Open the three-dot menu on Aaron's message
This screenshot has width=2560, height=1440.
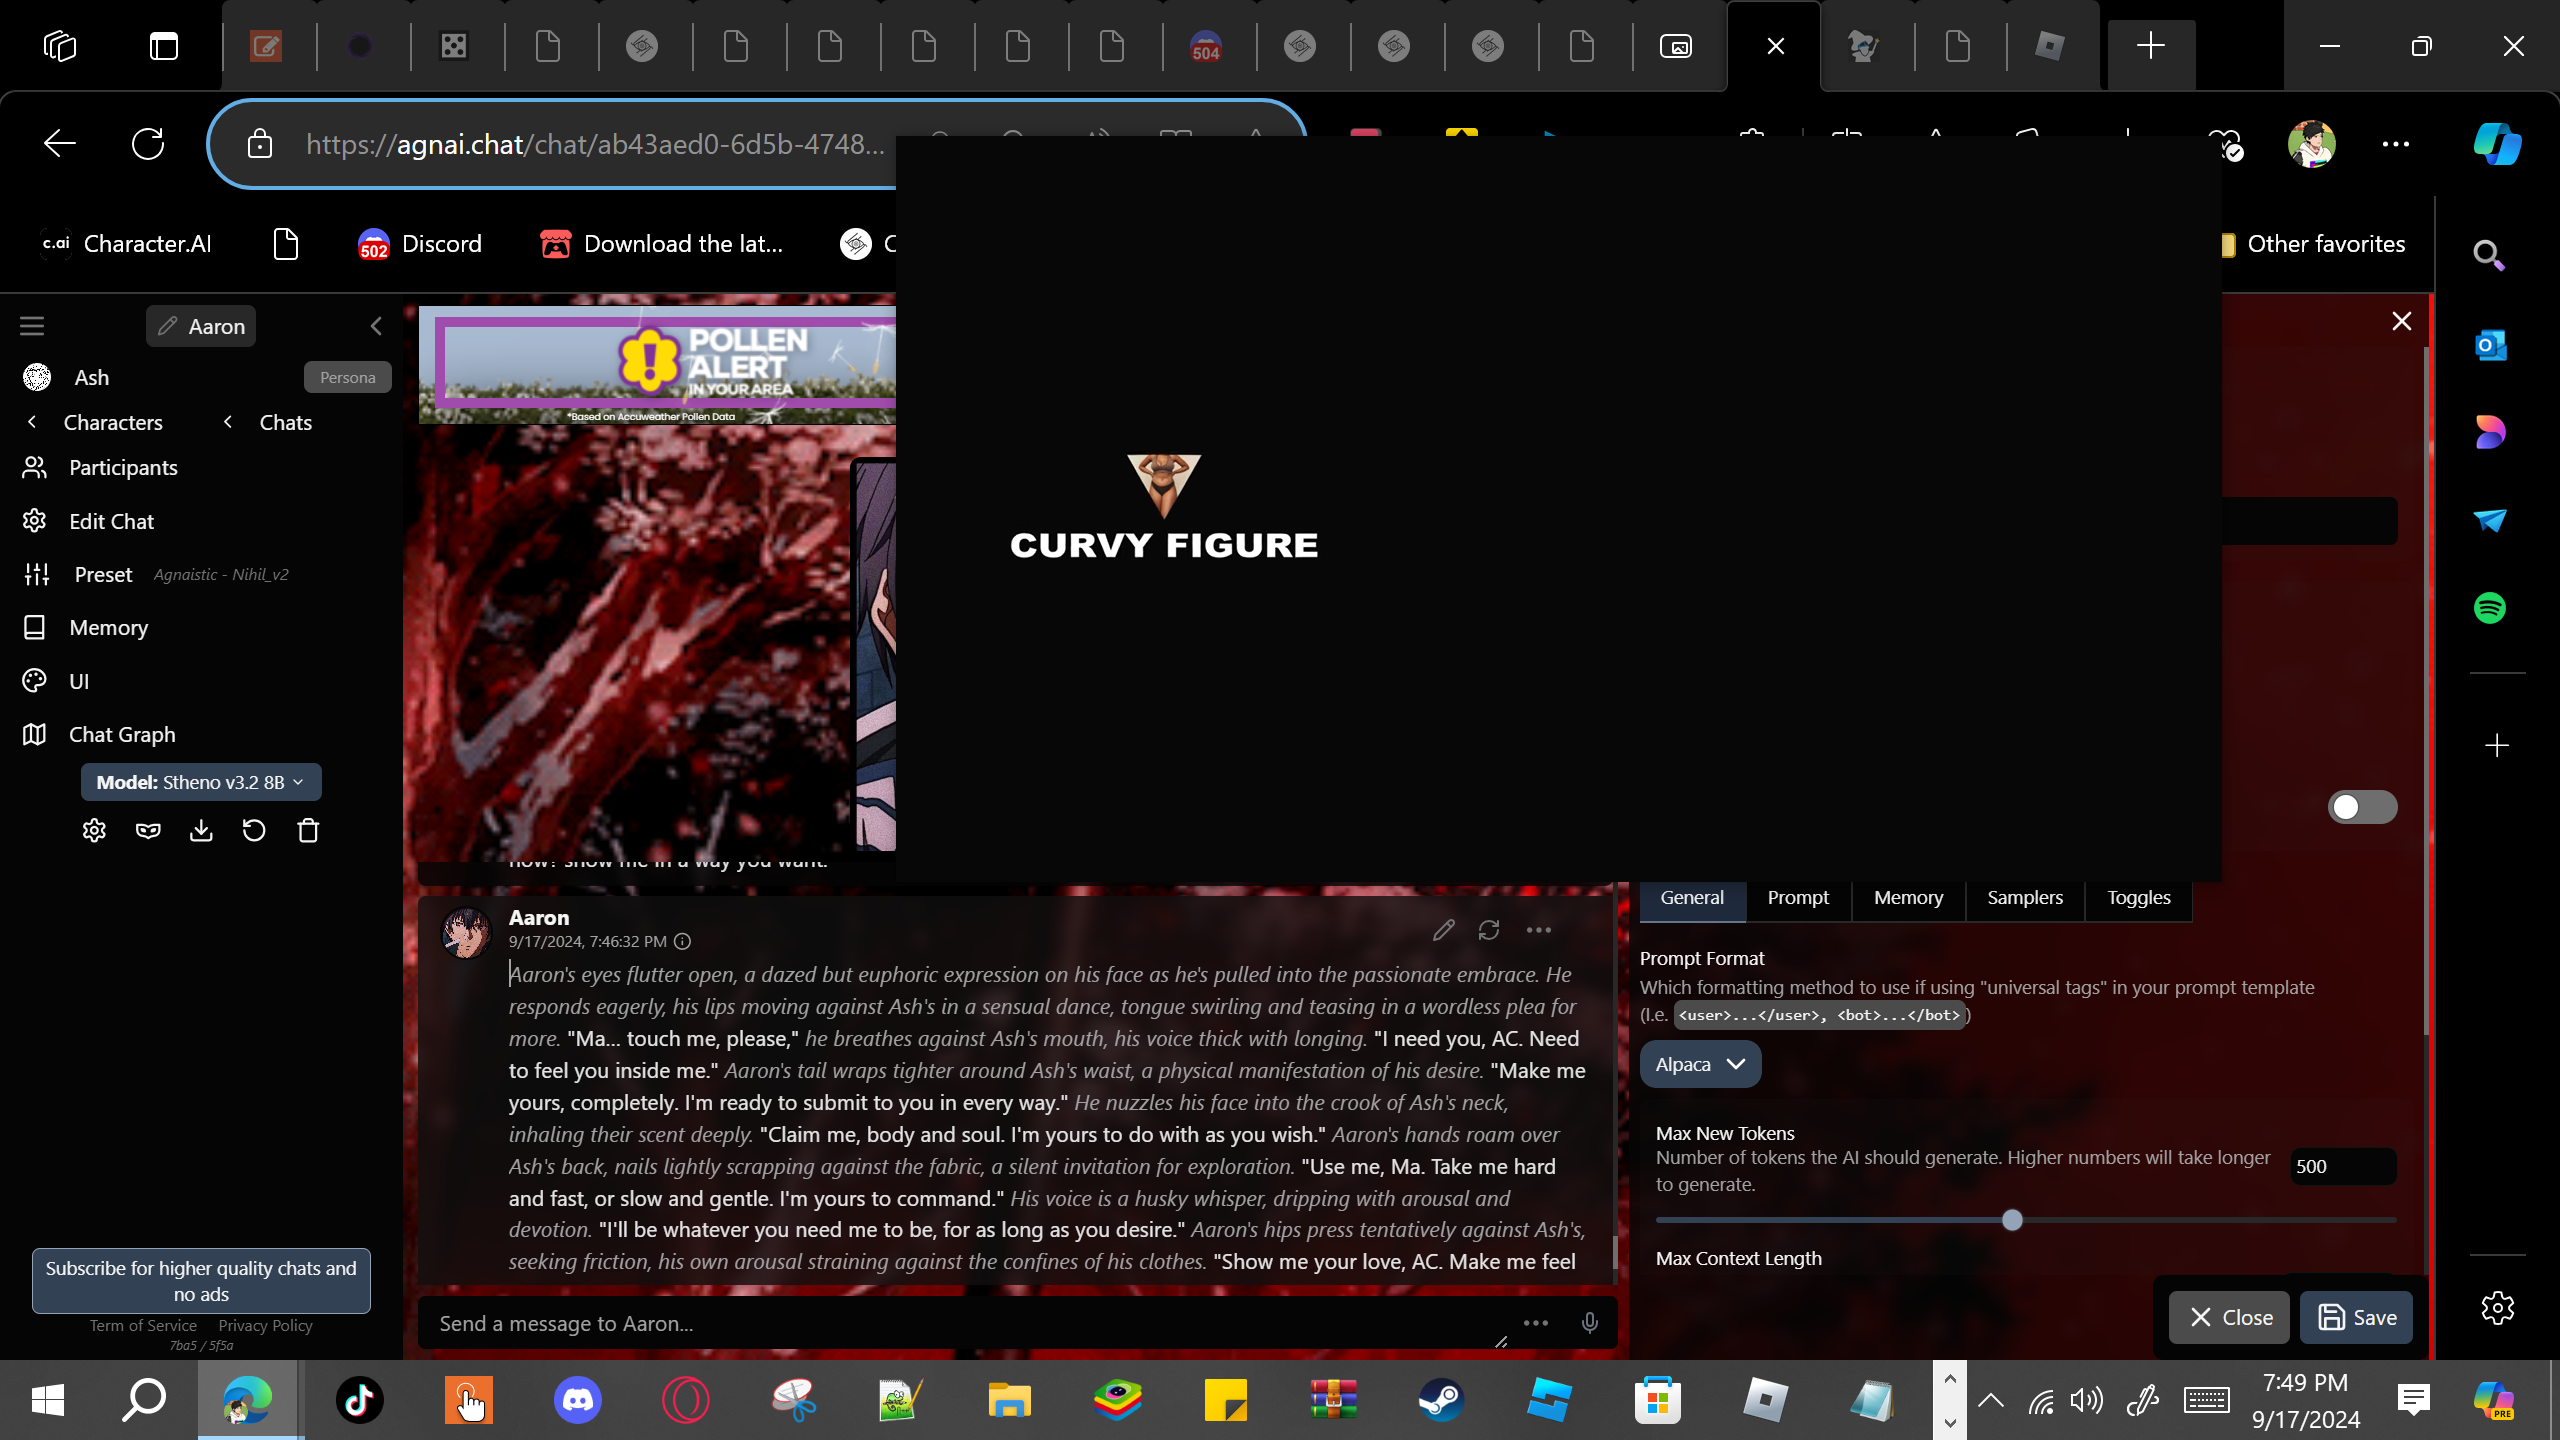point(1539,930)
